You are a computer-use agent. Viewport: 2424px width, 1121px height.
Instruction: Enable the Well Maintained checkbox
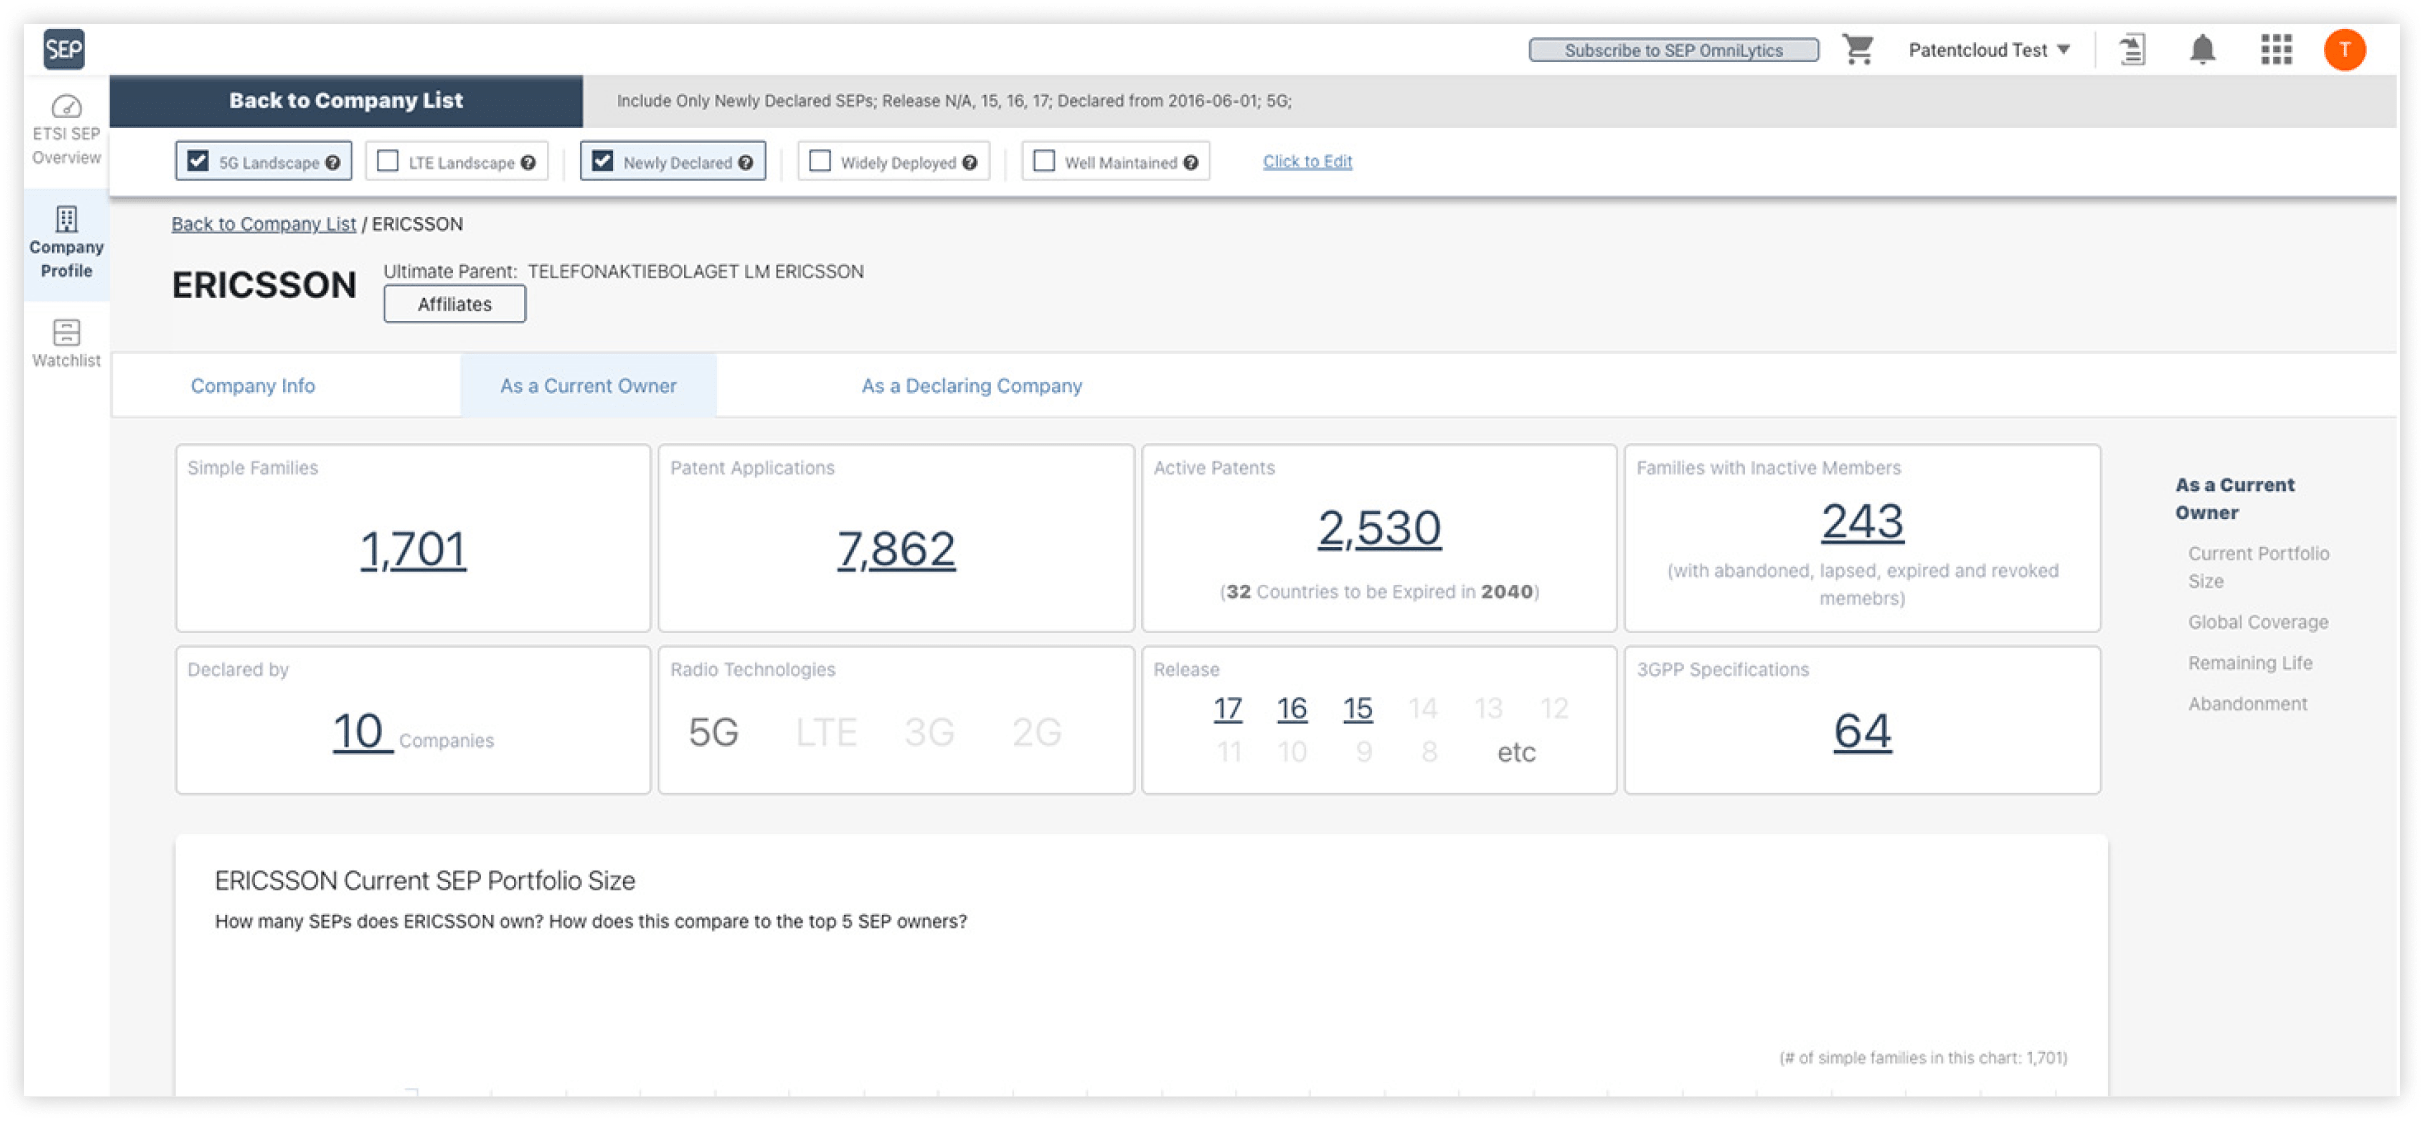(x=1044, y=161)
